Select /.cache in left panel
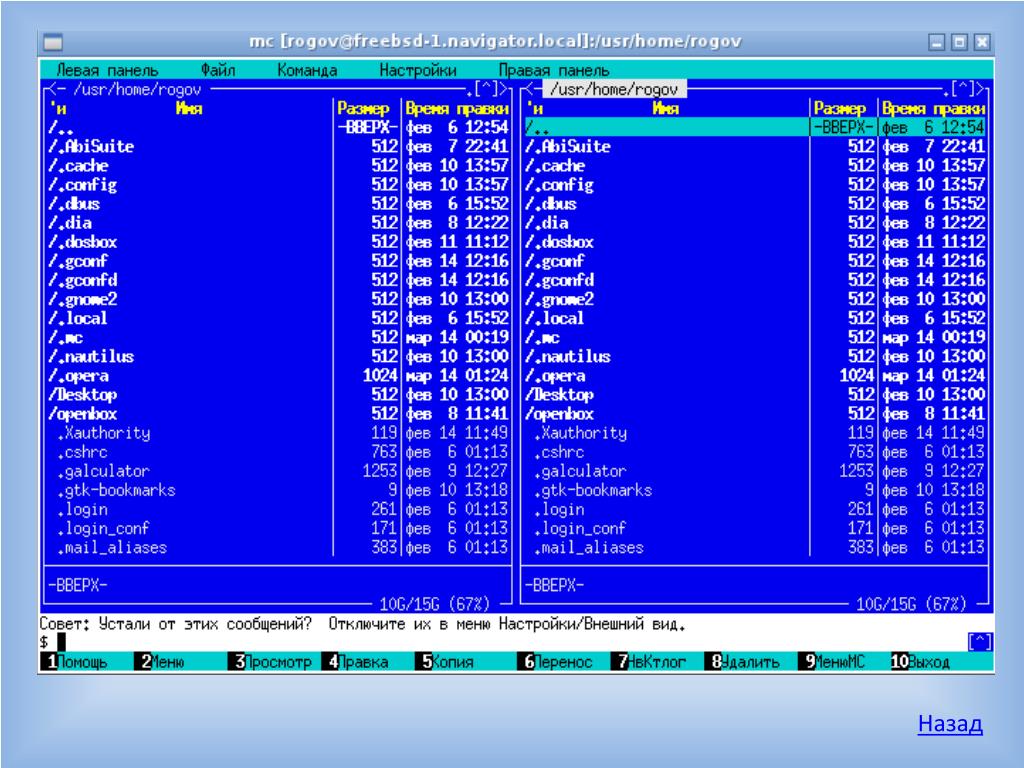 click(x=278, y=165)
